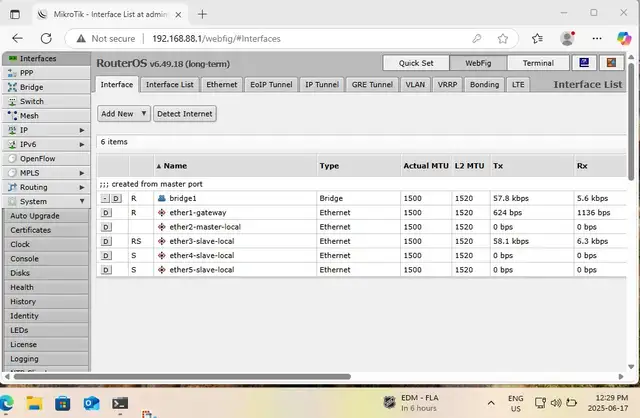Screen dimensions: 640x418
Task: Open the Copilot icon in Edge
Action: [x=624, y=38]
